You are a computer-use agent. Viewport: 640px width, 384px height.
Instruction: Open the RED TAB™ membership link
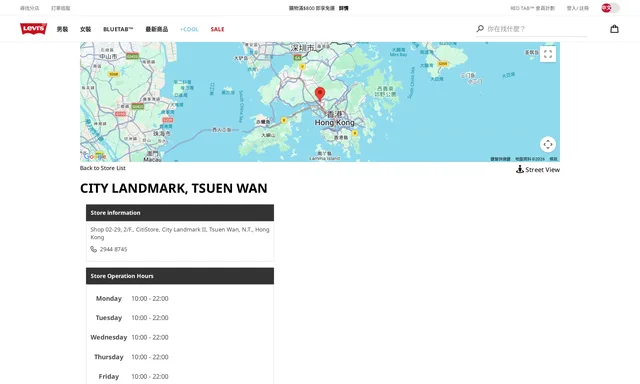point(533,8)
